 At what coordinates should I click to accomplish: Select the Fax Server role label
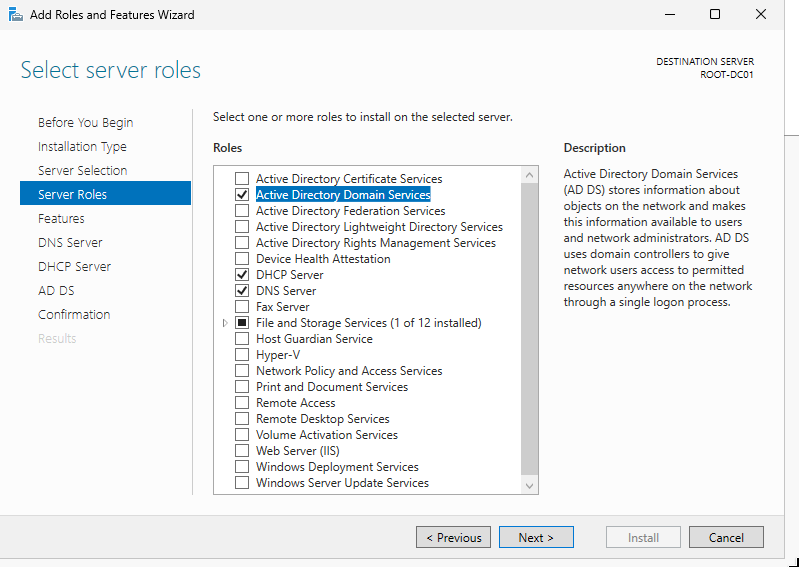pos(282,307)
